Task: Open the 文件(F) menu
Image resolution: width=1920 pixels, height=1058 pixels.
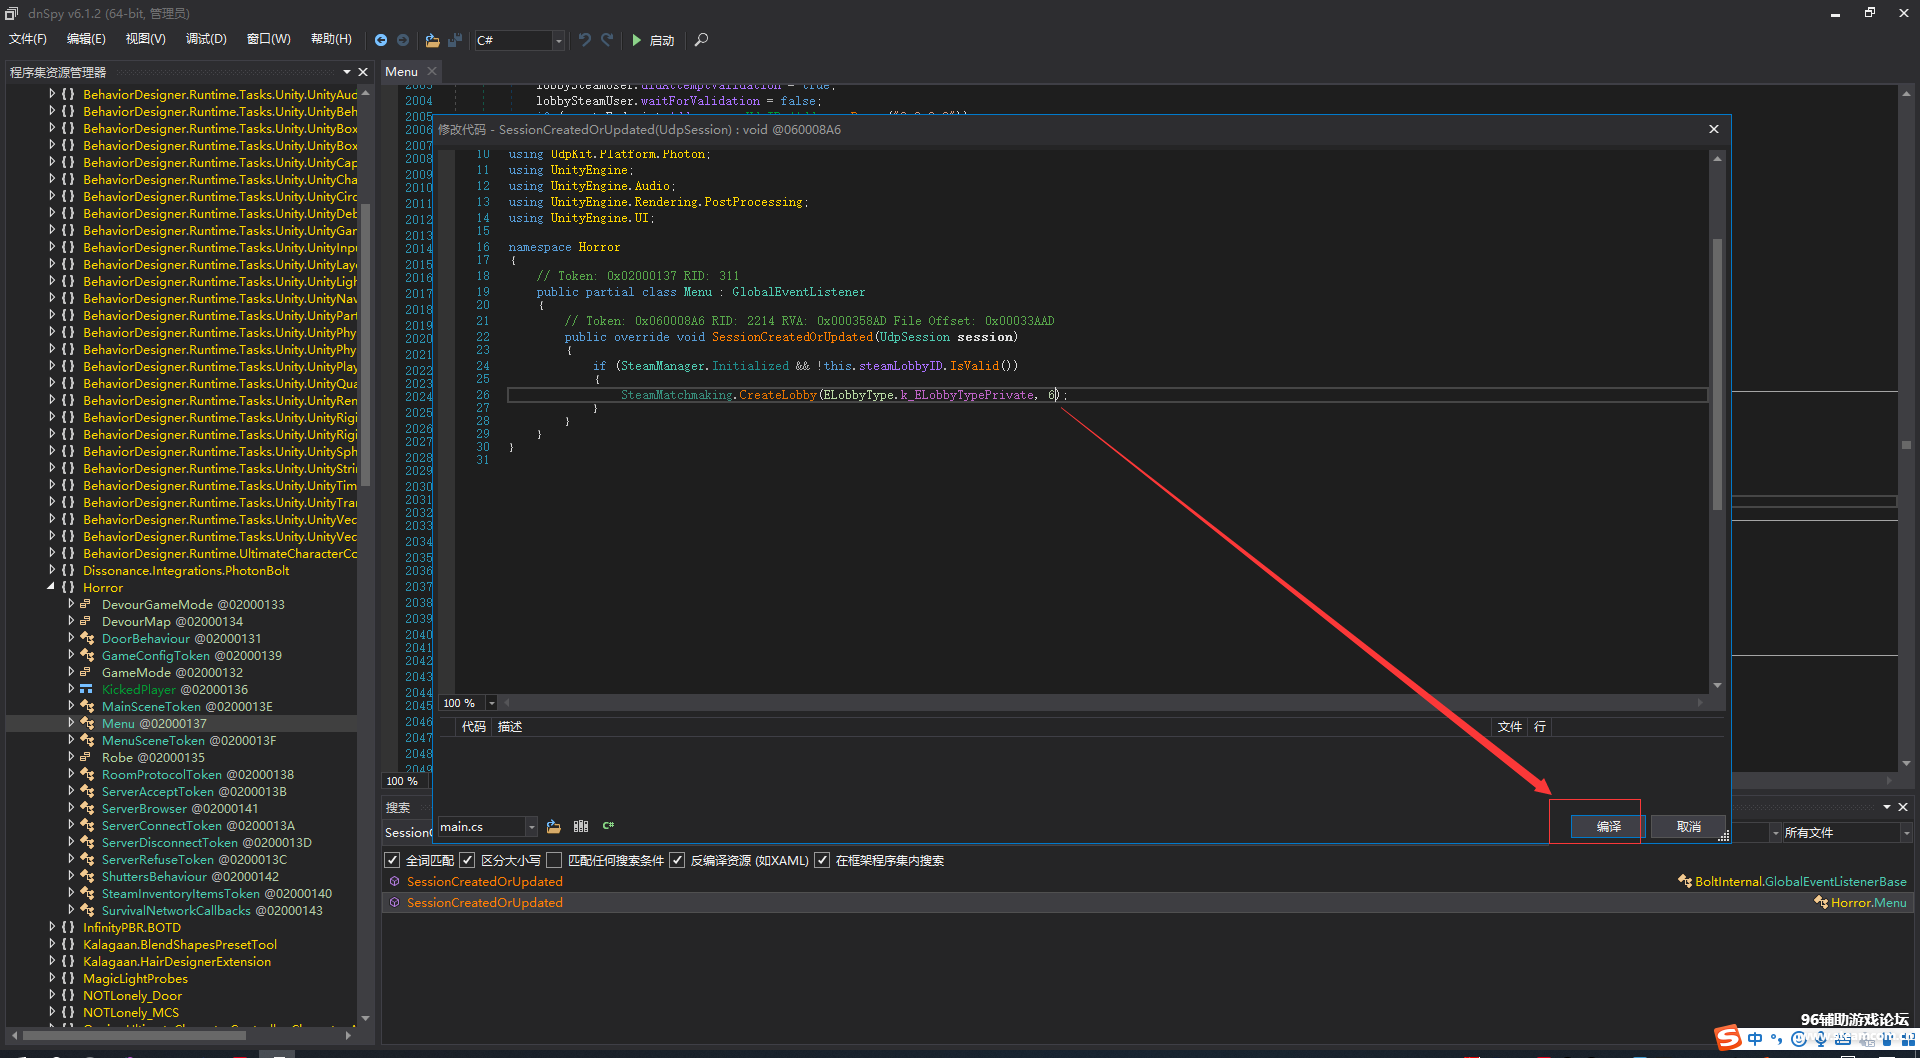Action: tap(28, 39)
